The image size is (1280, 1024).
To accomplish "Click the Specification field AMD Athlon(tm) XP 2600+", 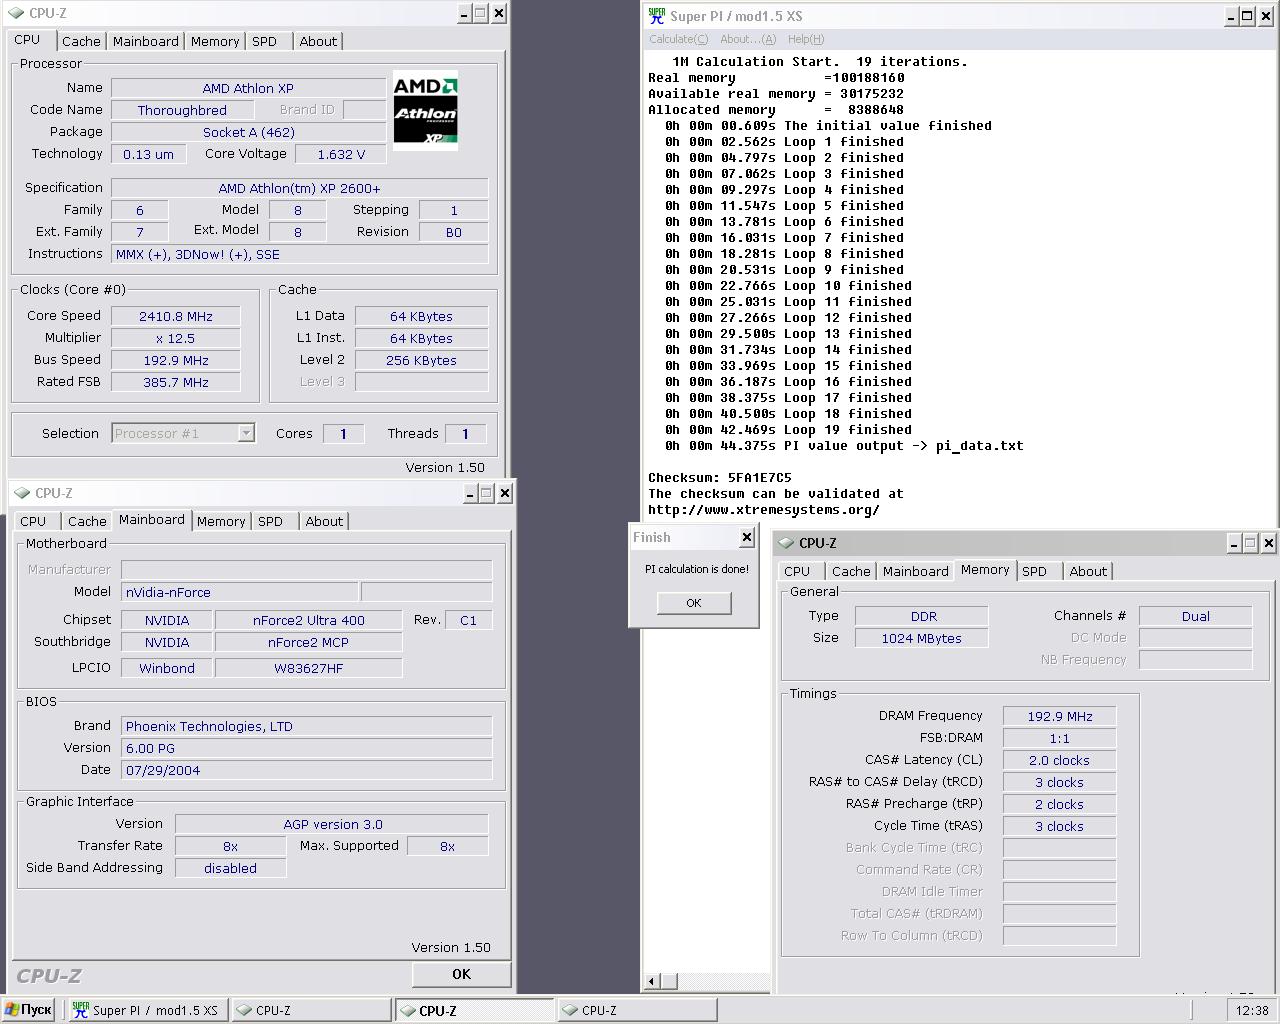I will [300, 188].
